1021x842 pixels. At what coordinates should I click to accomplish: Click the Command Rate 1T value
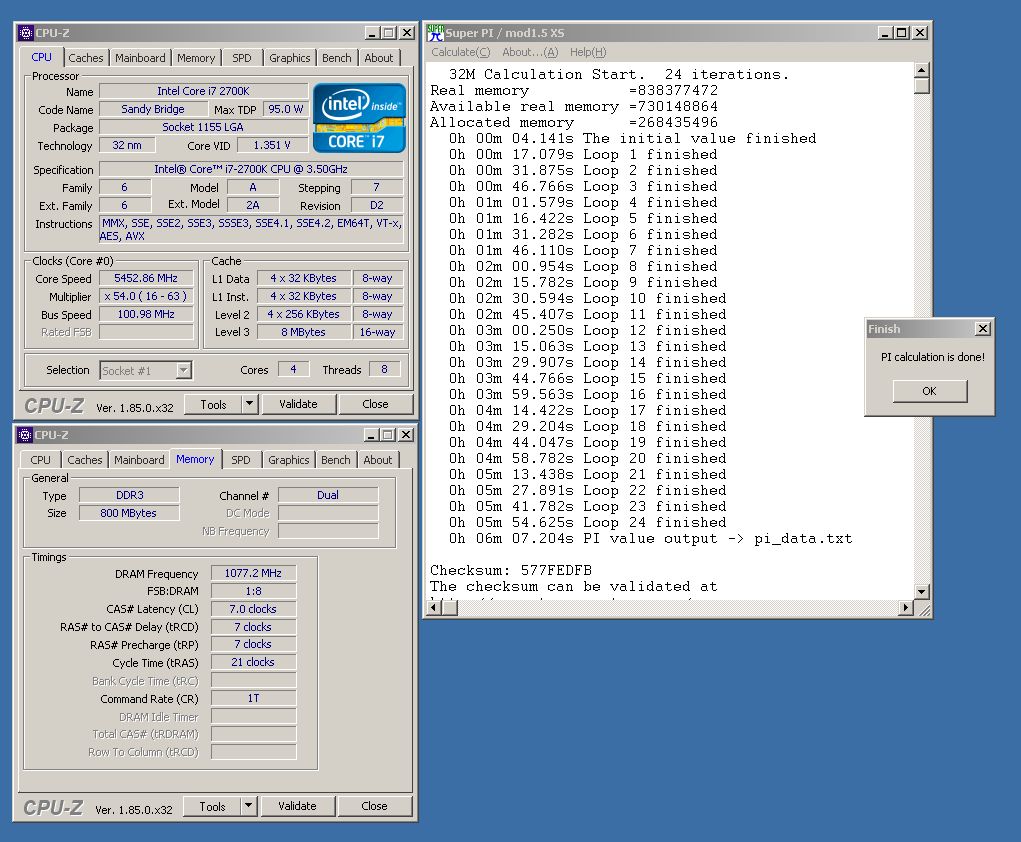tap(253, 698)
